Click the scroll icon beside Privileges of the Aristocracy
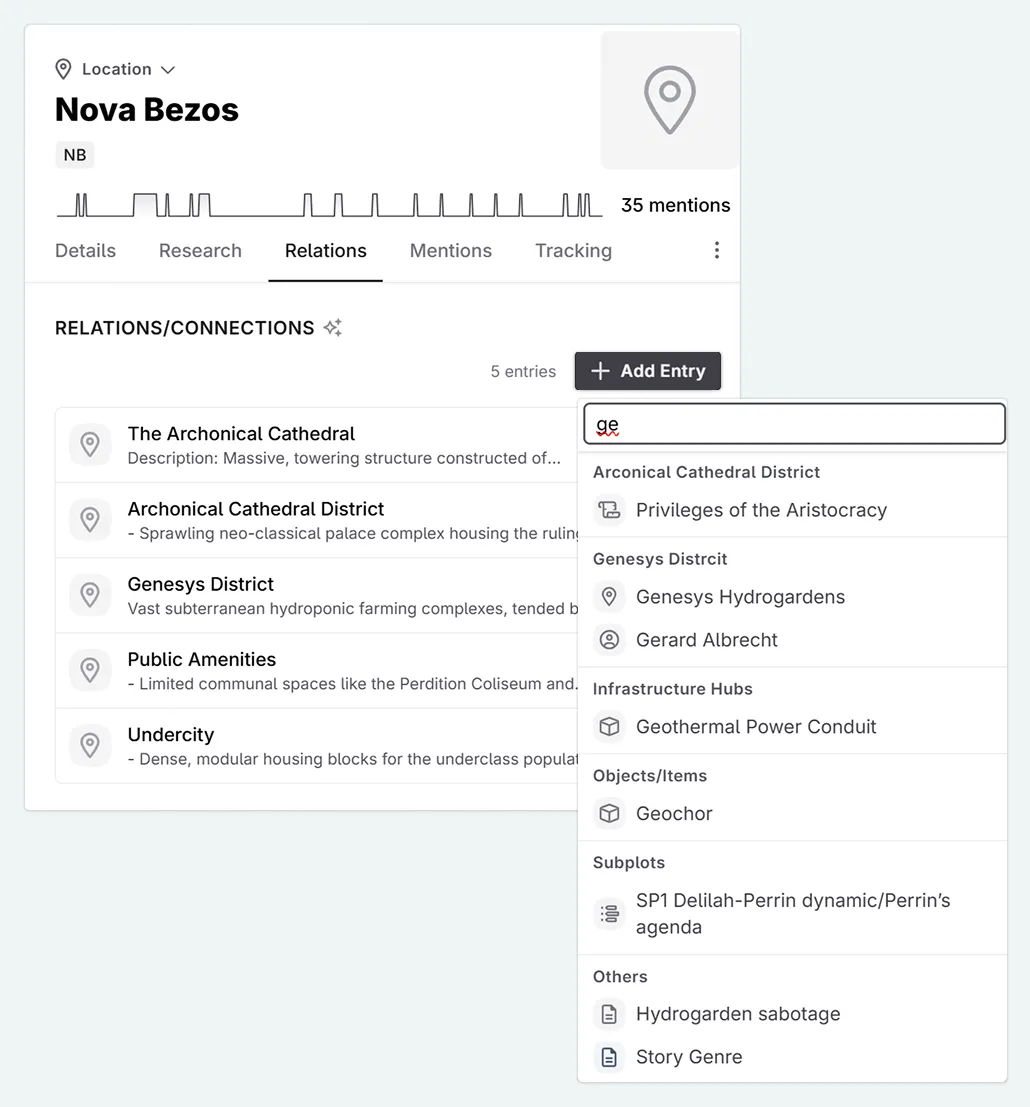Image resolution: width=1030 pixels, height=1107 pixels. point(609,510)
